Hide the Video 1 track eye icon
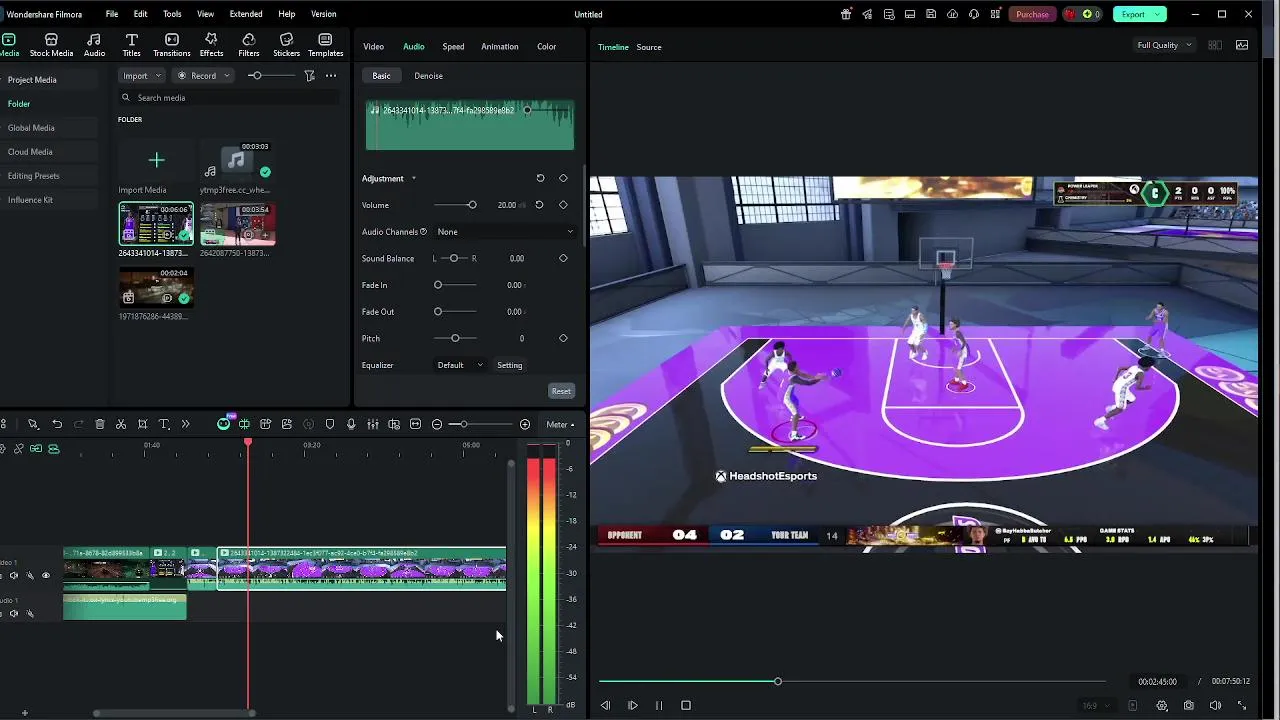The image size is (1280, 720). (45, 576)
